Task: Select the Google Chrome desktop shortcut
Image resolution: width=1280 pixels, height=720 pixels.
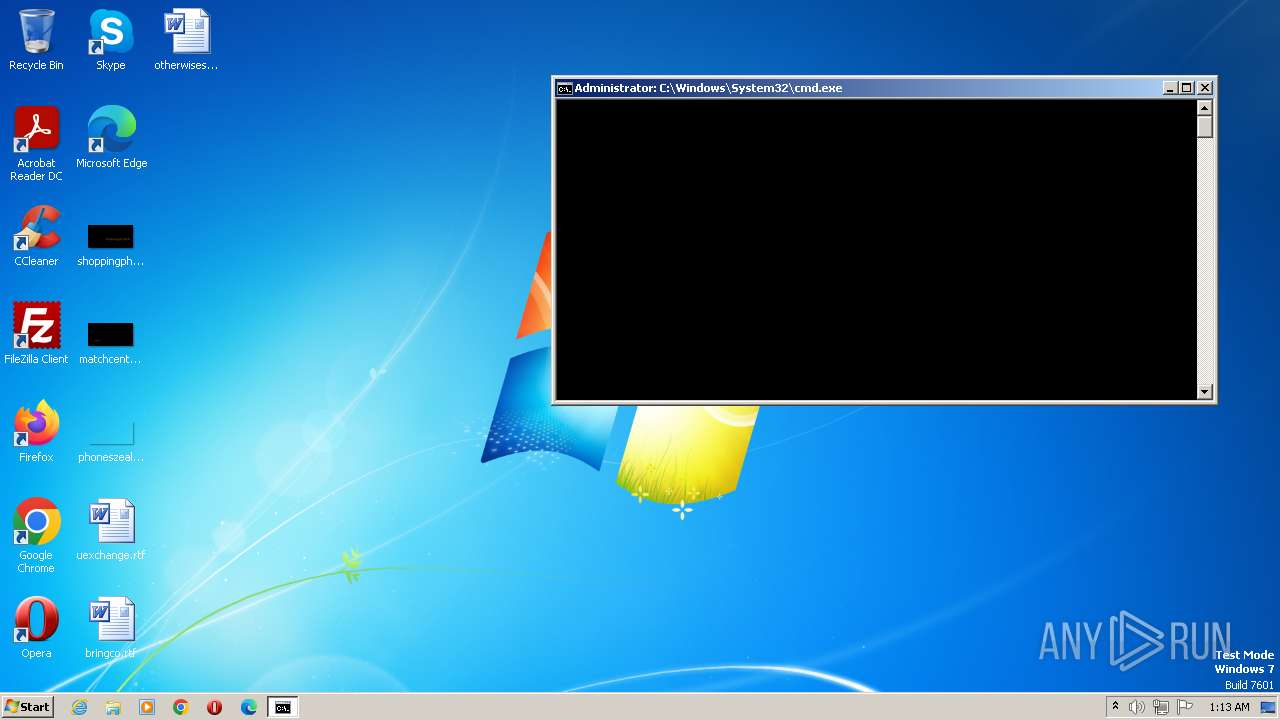Action: 36,535
